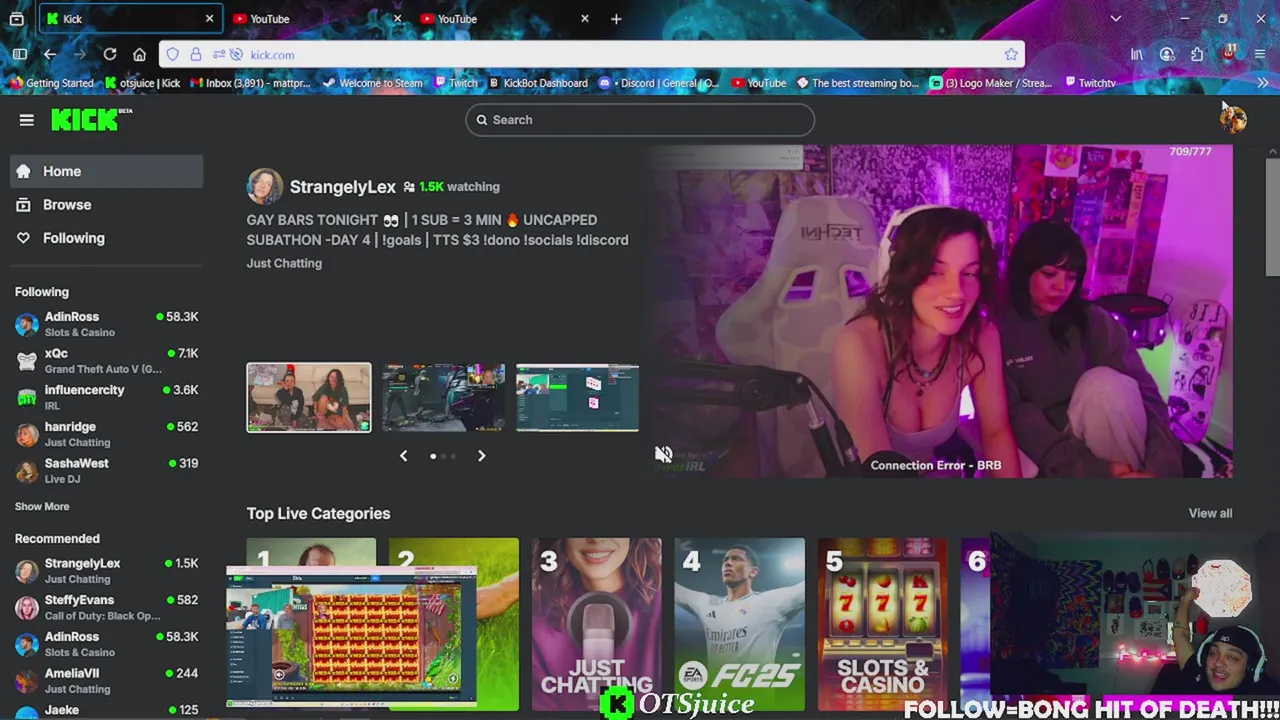
Task: Open AdinRoss in Following list
Action: tap(107, 324)
